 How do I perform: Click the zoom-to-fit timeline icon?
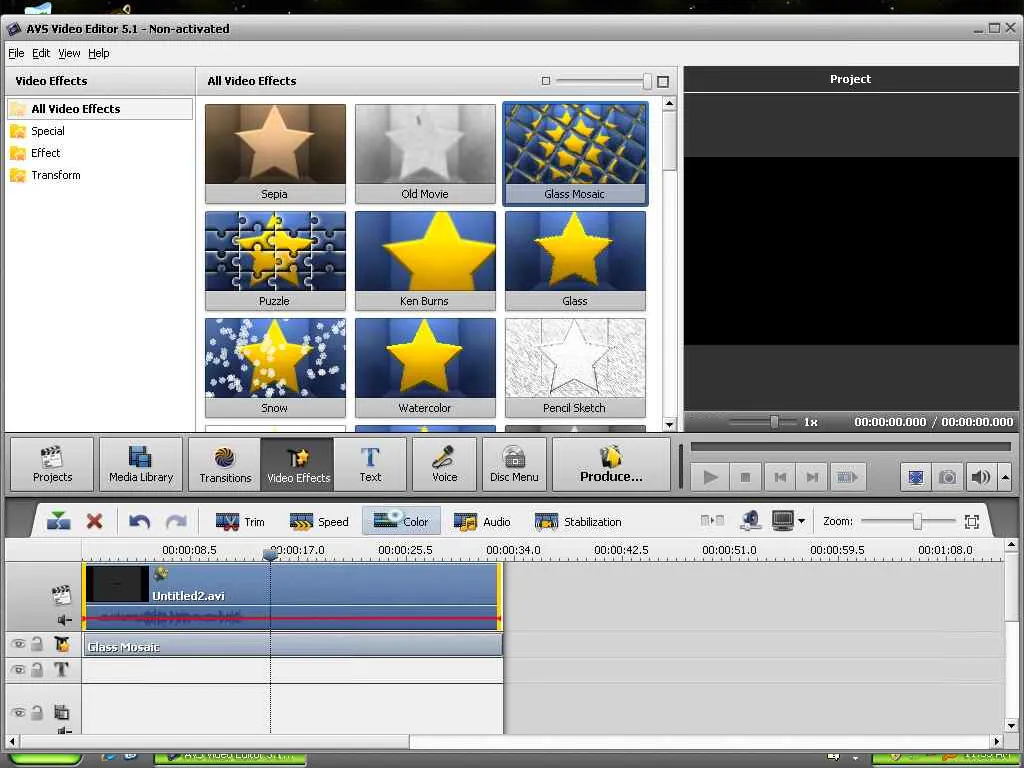click(x=972, y=521)
